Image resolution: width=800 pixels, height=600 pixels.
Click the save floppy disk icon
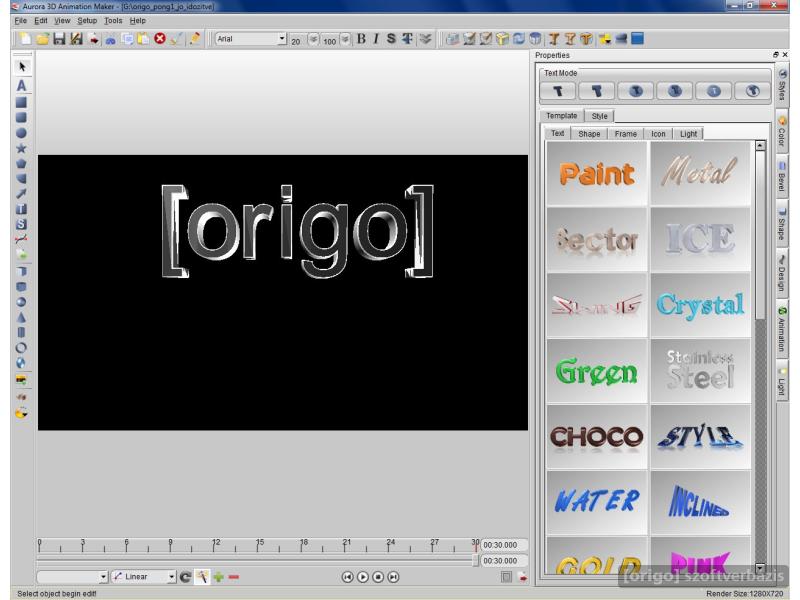click(x=59, y=39)
